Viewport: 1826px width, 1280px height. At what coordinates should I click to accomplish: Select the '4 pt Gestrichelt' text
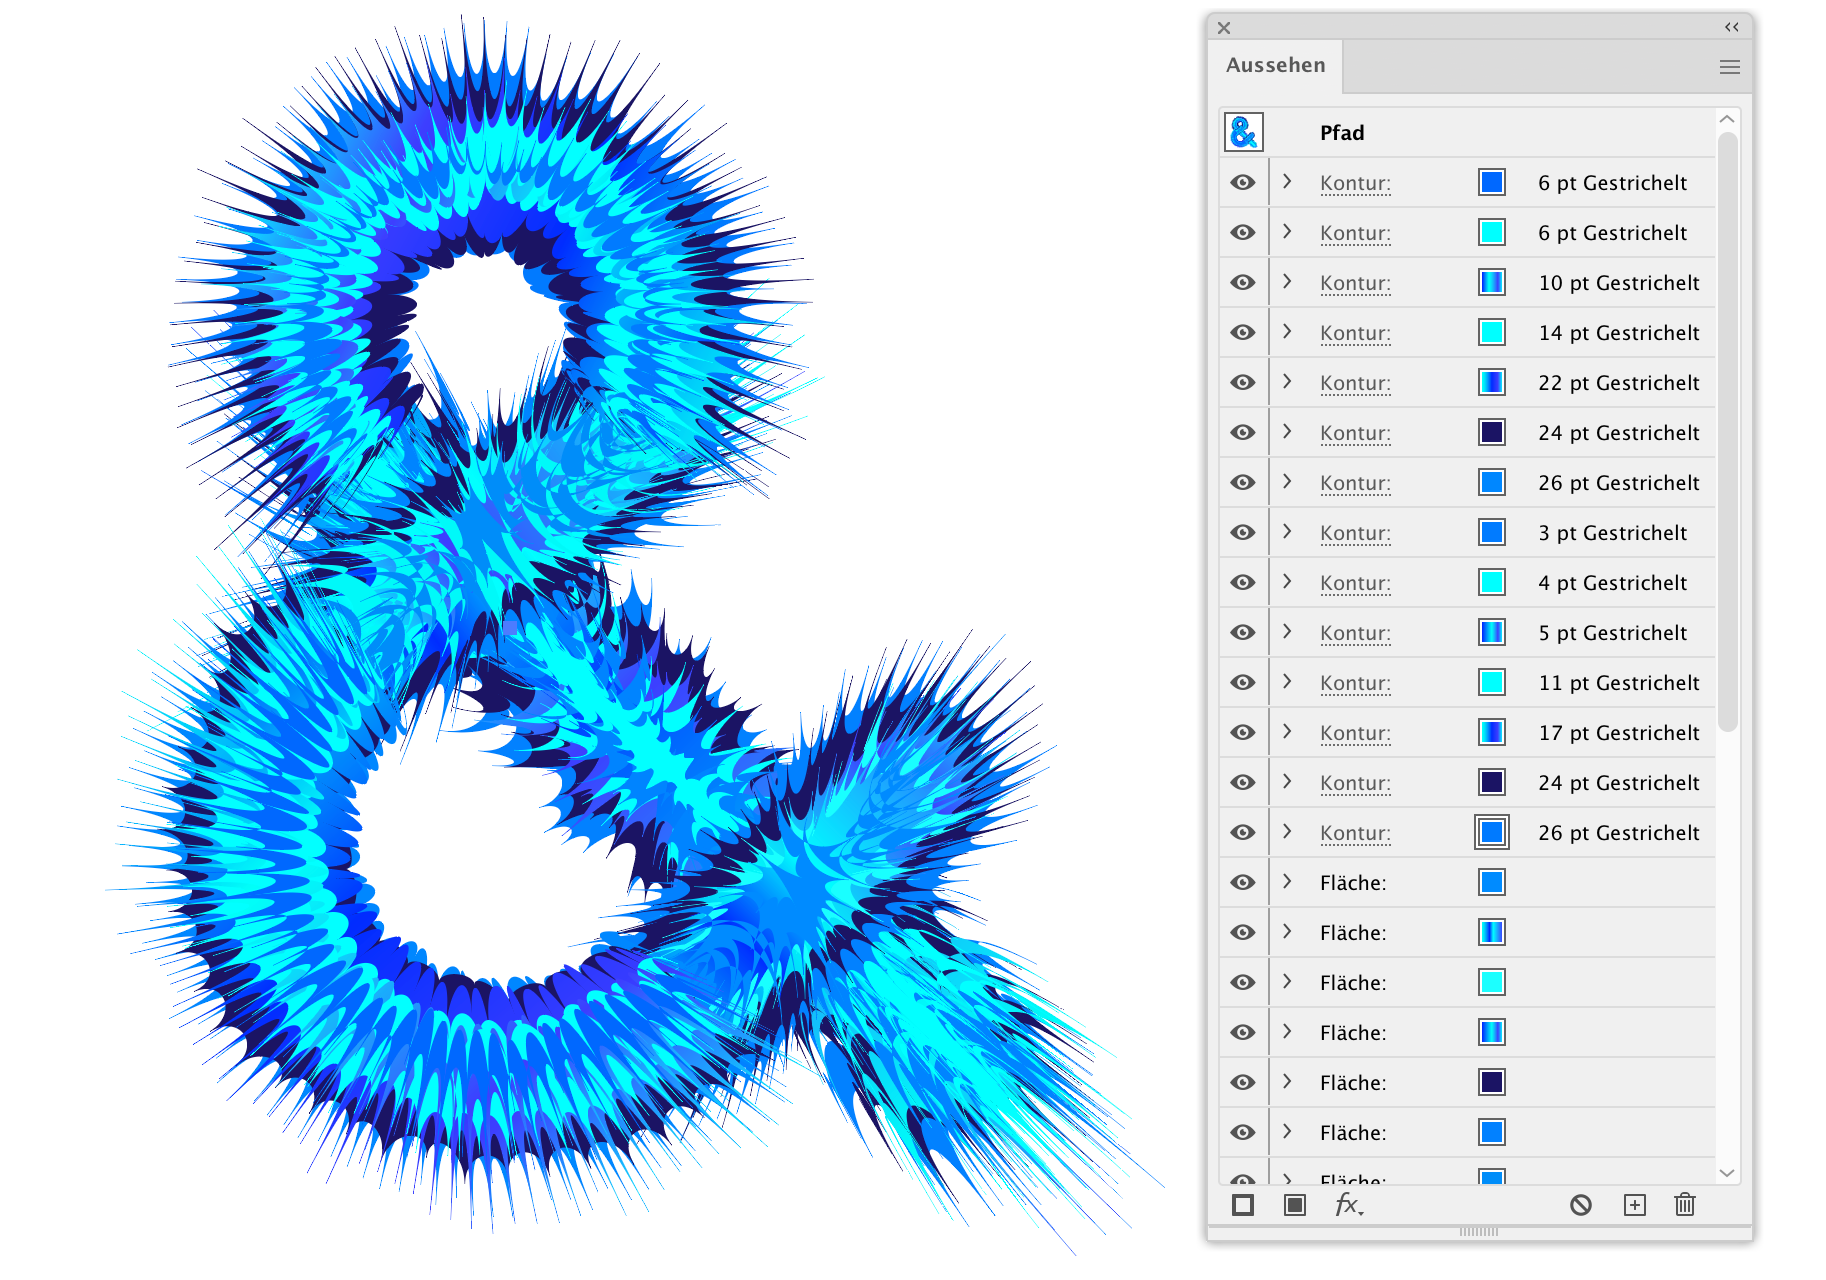tap(1613, 583)
